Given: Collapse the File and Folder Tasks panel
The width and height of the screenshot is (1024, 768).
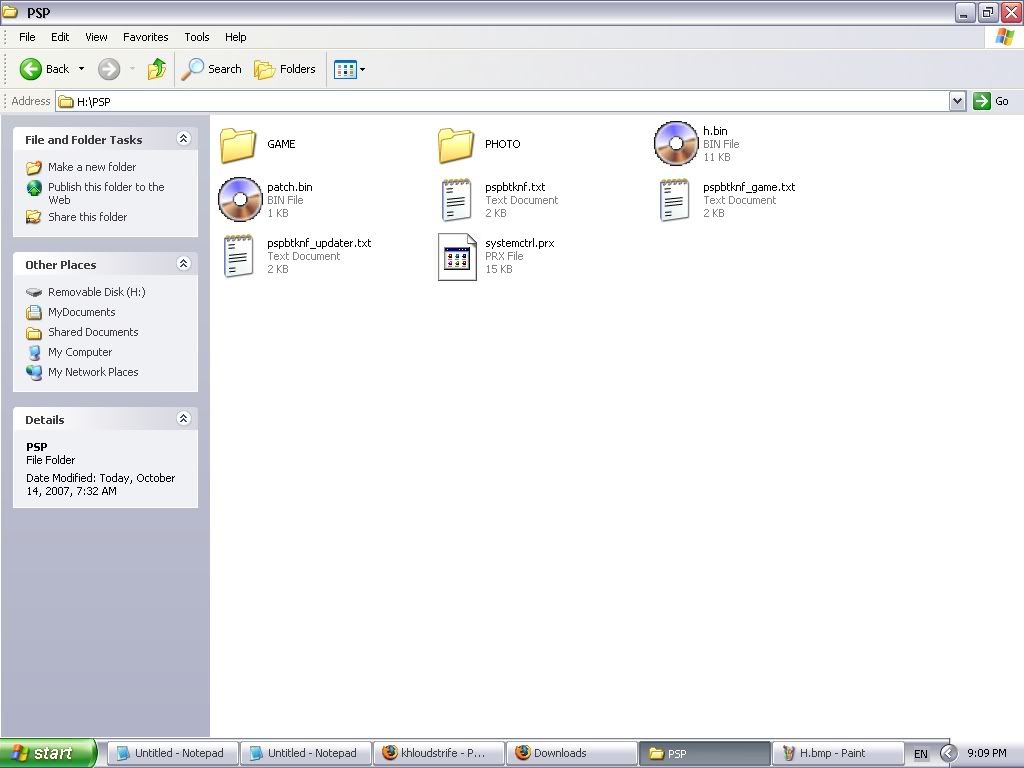Looking at the screenshot, I should [183, 139].
